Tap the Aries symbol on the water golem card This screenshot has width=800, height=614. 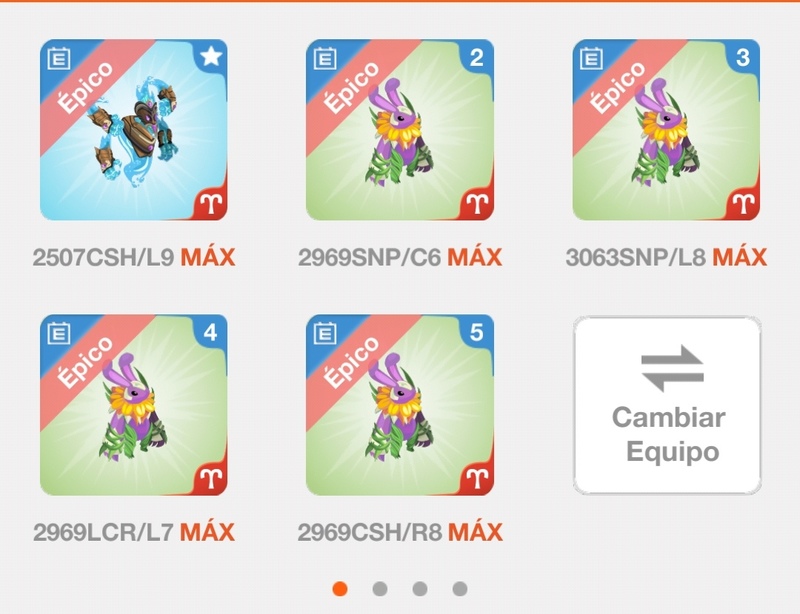tap(211, 204)
